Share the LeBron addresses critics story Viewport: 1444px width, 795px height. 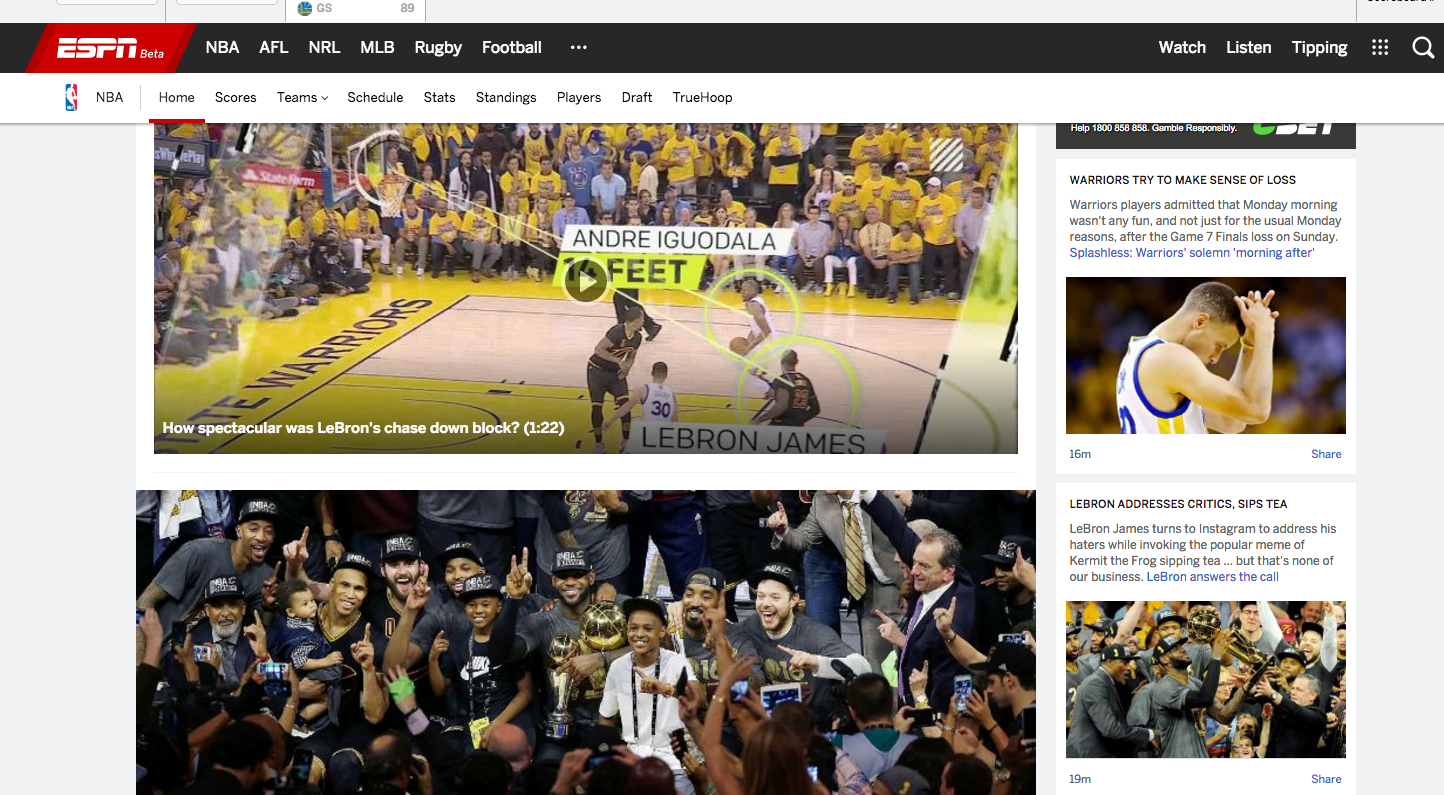coord(1326,779)
